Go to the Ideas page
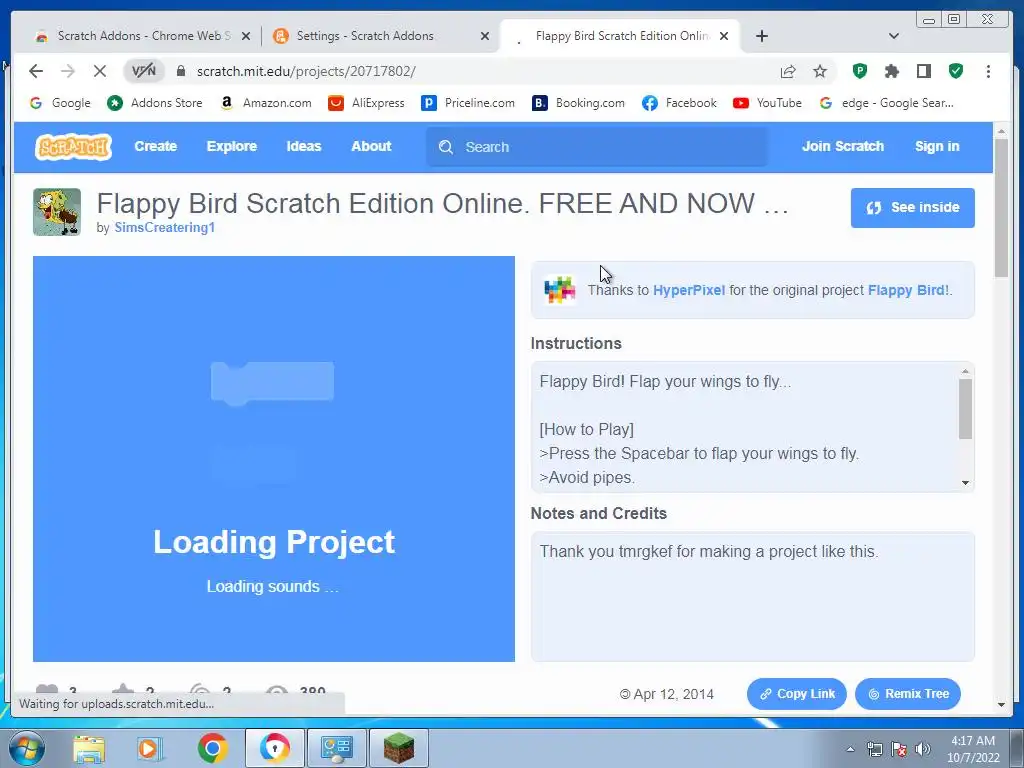 304,146
